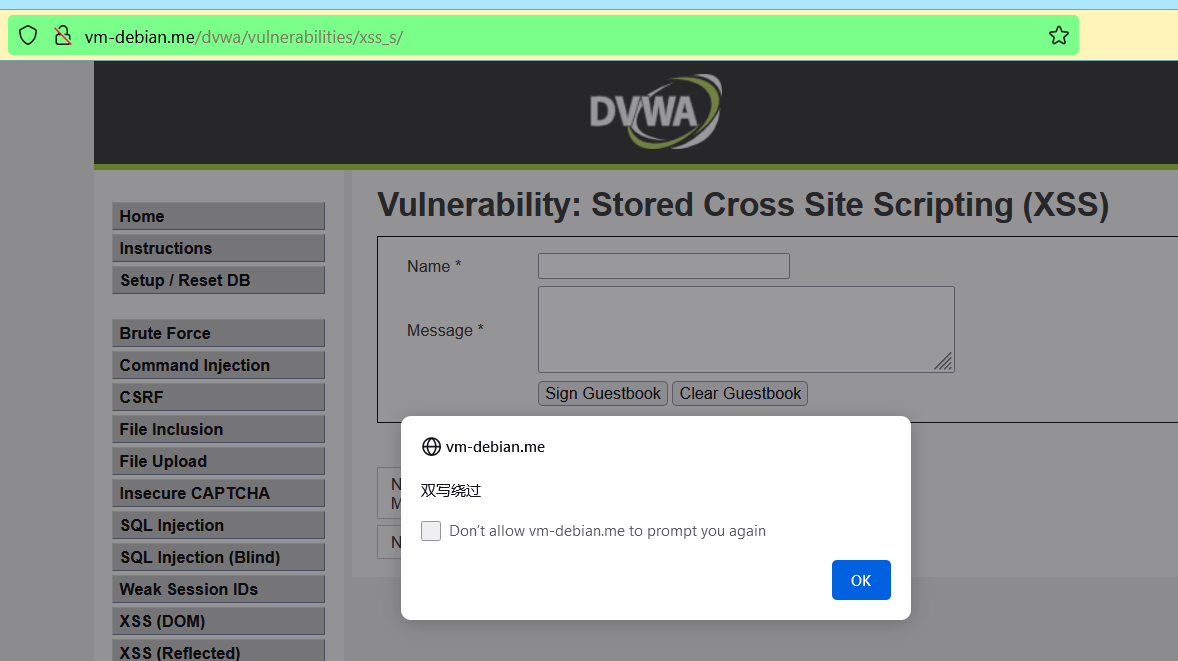Viewport: 1178px width, 661px height.
Task: Click the insecure connection padlock icon
Action: pyautogui.click(x=63, y=35)
